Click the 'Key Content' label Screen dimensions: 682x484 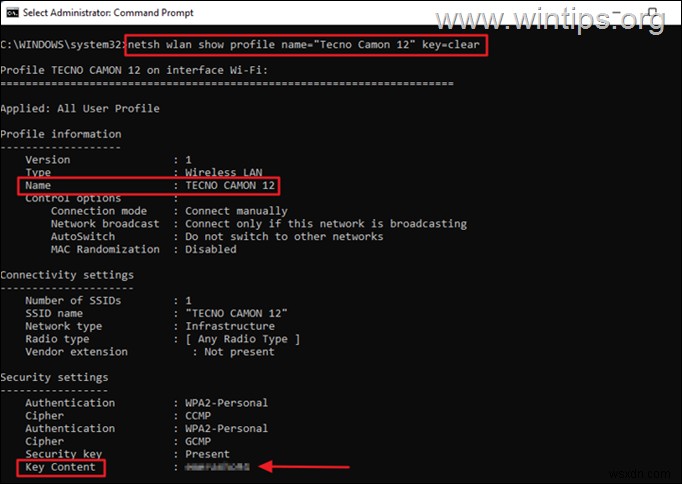click(x=60, y=467)
